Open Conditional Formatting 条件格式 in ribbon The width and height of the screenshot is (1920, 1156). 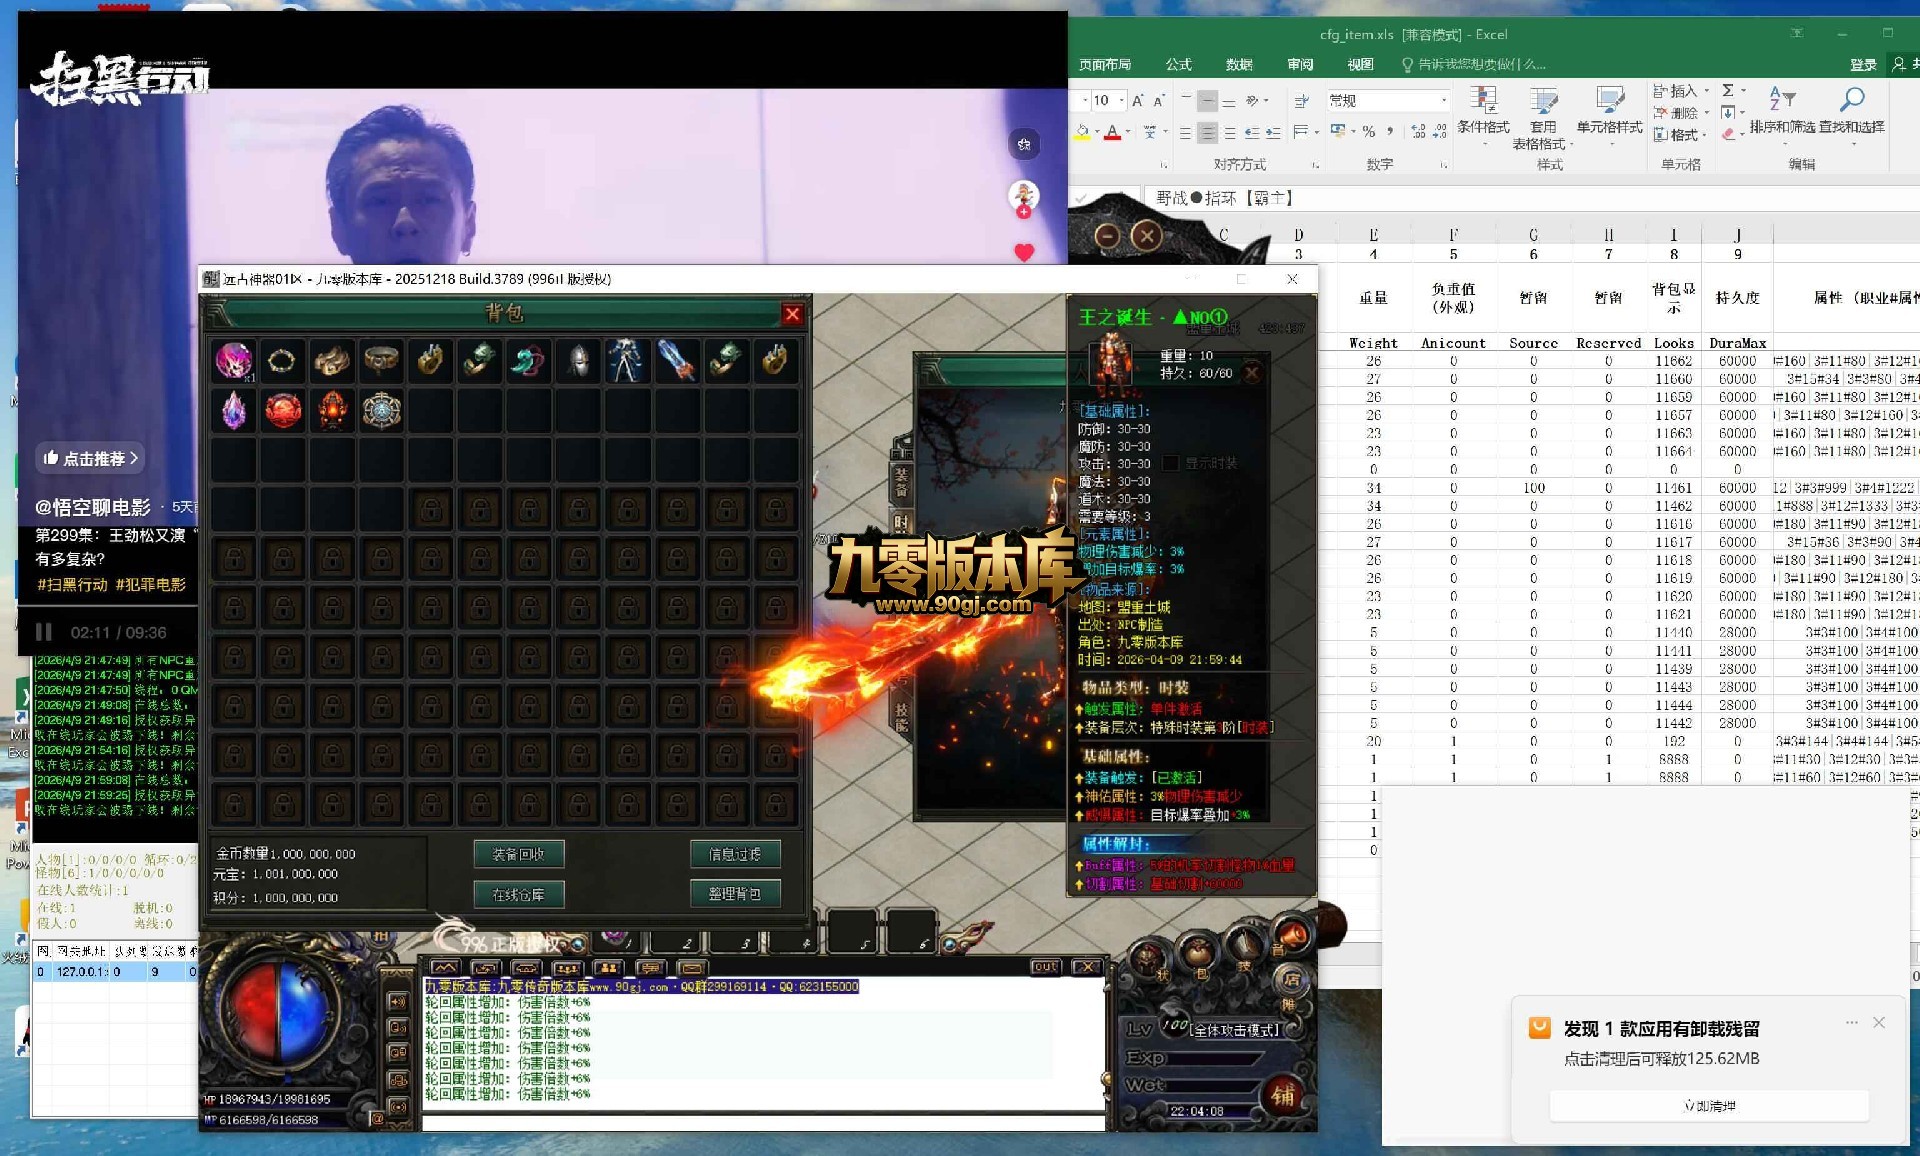1483,110
